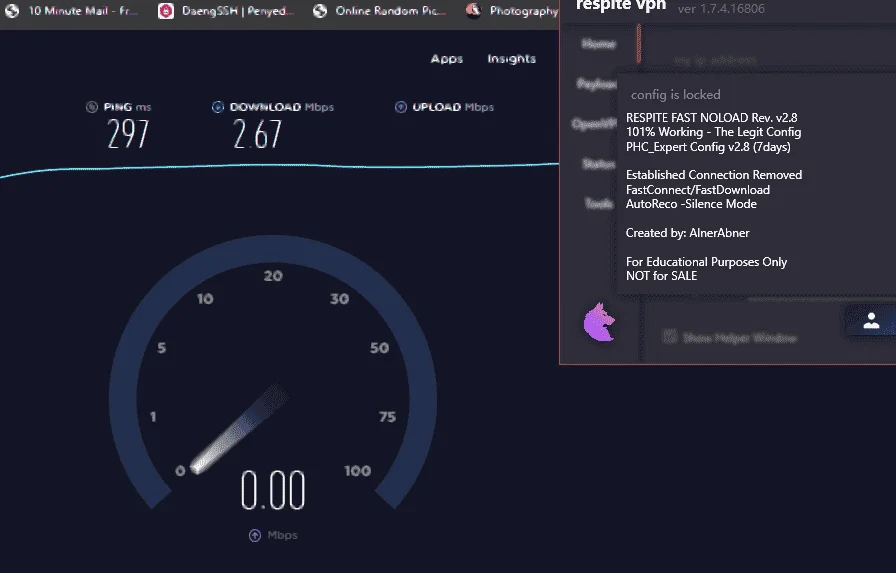Click the 'RESPITE FAST NOLOAD Rev. v2.8' line
Image resolution: width=896 pixels, height=573 pixels.
point(711,118)
